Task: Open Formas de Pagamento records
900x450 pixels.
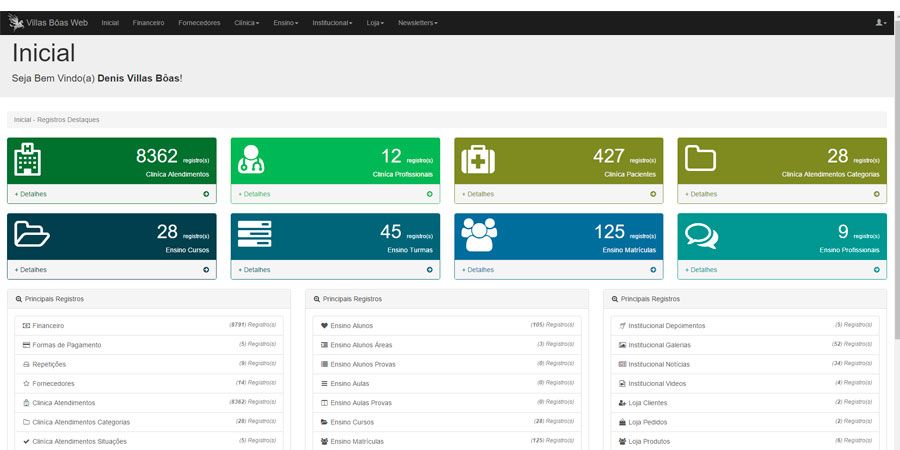Action: 68,345
